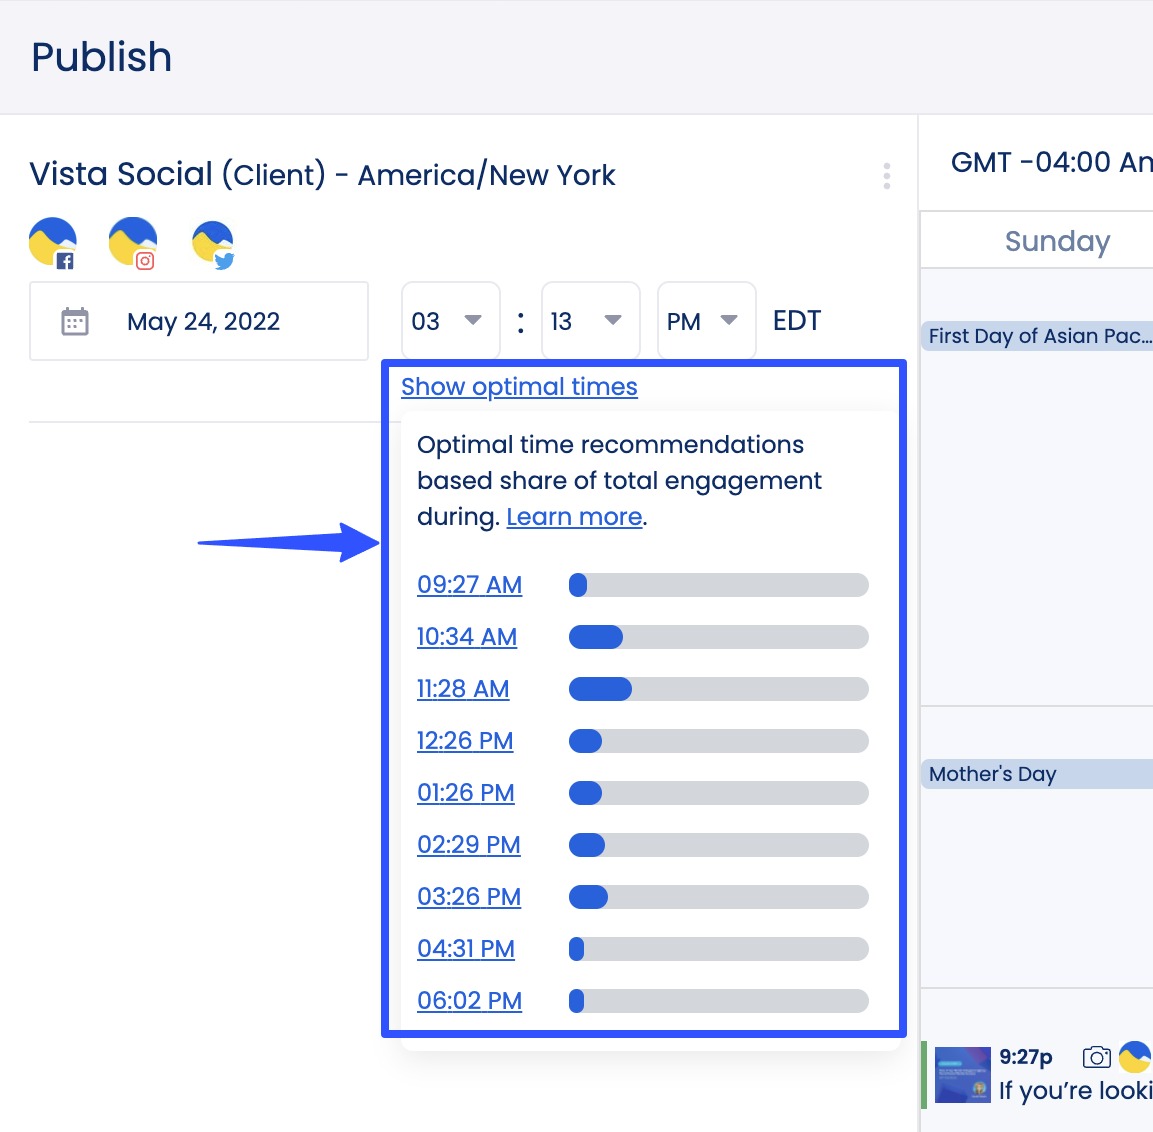Open the hour dropdown showing 03
Image resolution: width=1153 pixels, height=1132 pixels.
[450, 321]
